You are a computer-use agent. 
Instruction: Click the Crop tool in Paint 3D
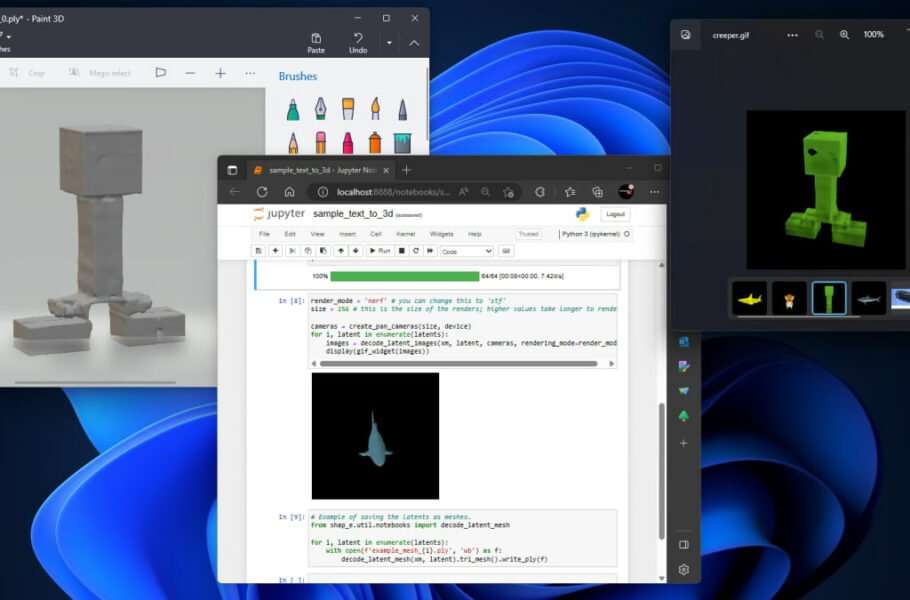coord(27,73)
